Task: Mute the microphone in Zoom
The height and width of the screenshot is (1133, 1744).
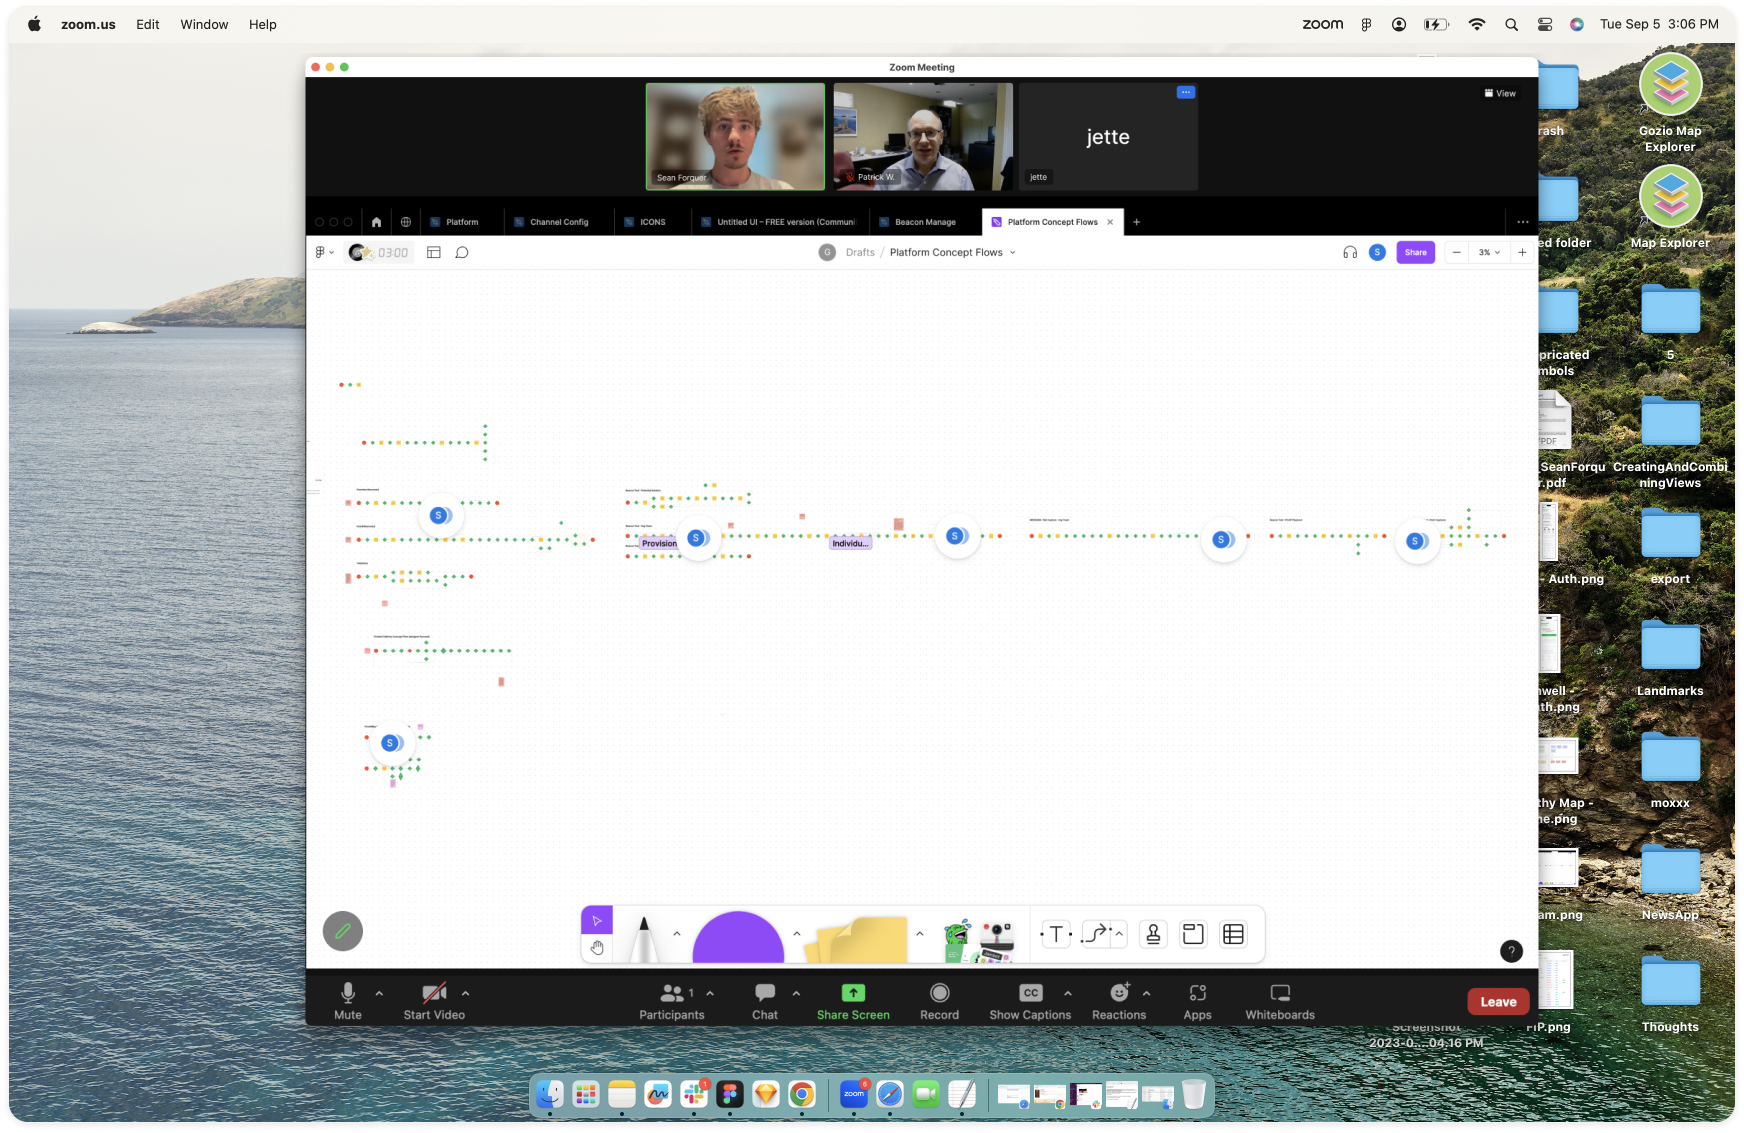Action: (348, 1001)
